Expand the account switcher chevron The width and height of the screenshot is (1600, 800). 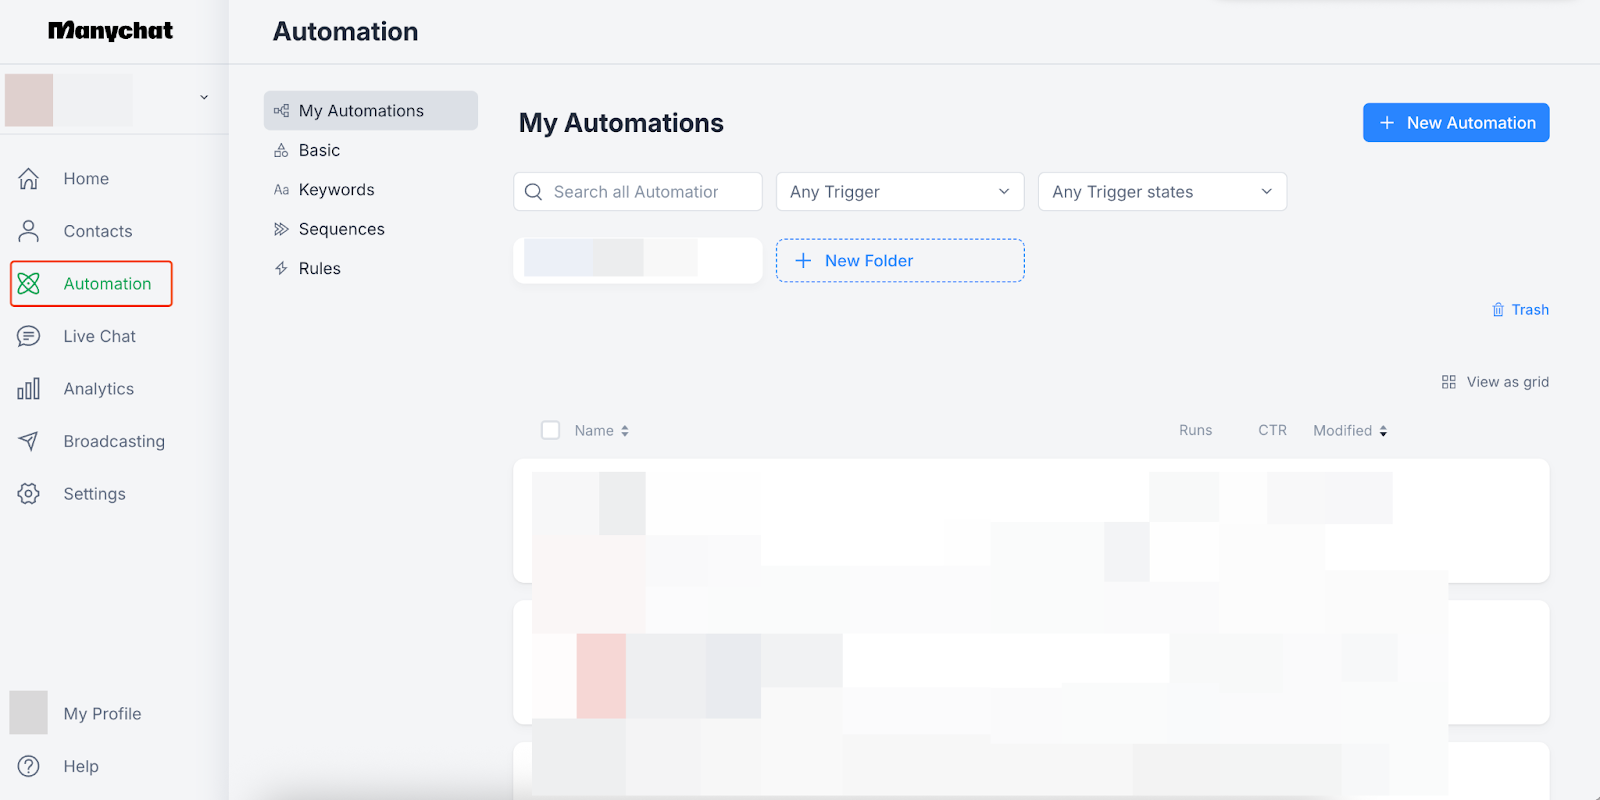click(x=204, y=98)
